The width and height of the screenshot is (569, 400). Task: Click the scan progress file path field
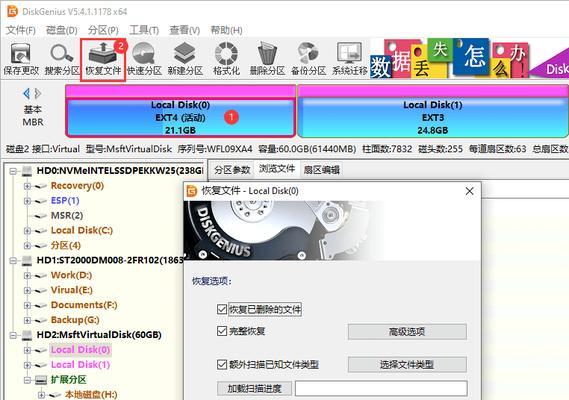coord(381,388)
